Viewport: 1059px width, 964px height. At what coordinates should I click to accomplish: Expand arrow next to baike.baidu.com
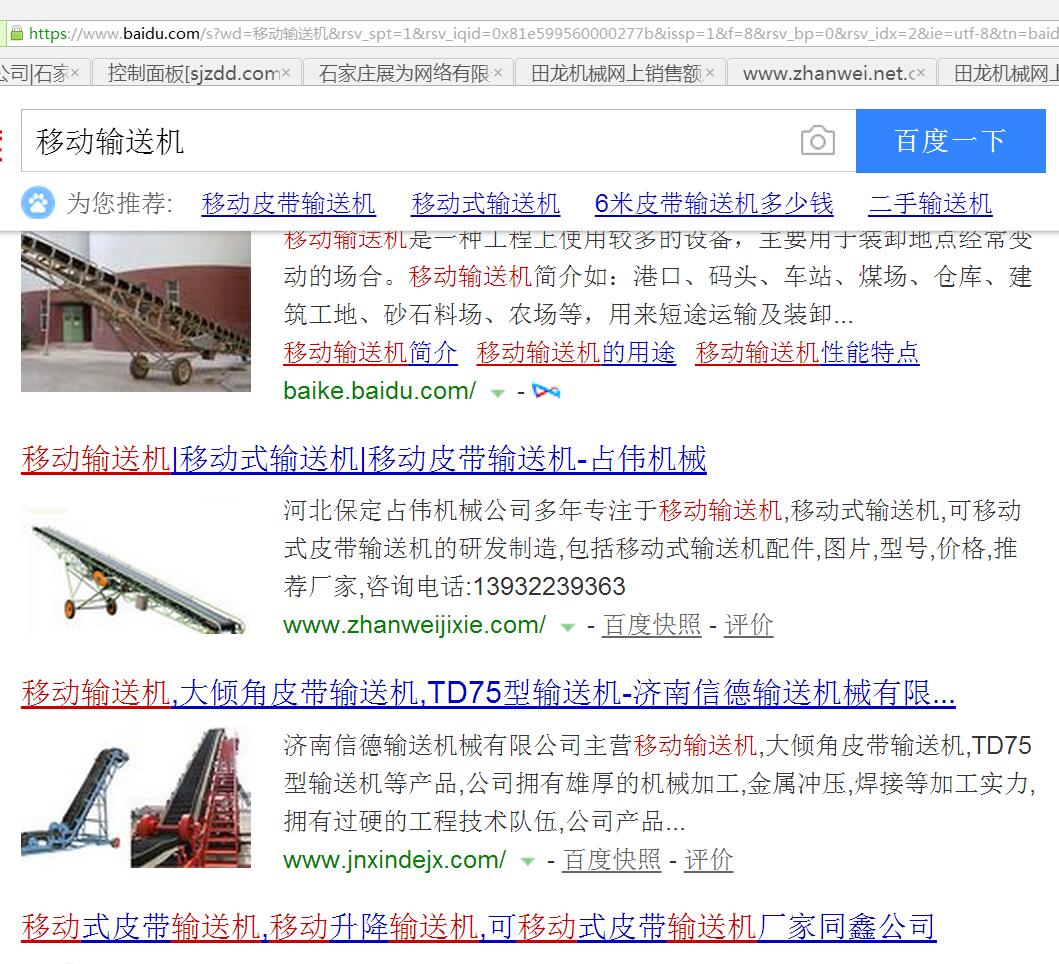point(498,393)
